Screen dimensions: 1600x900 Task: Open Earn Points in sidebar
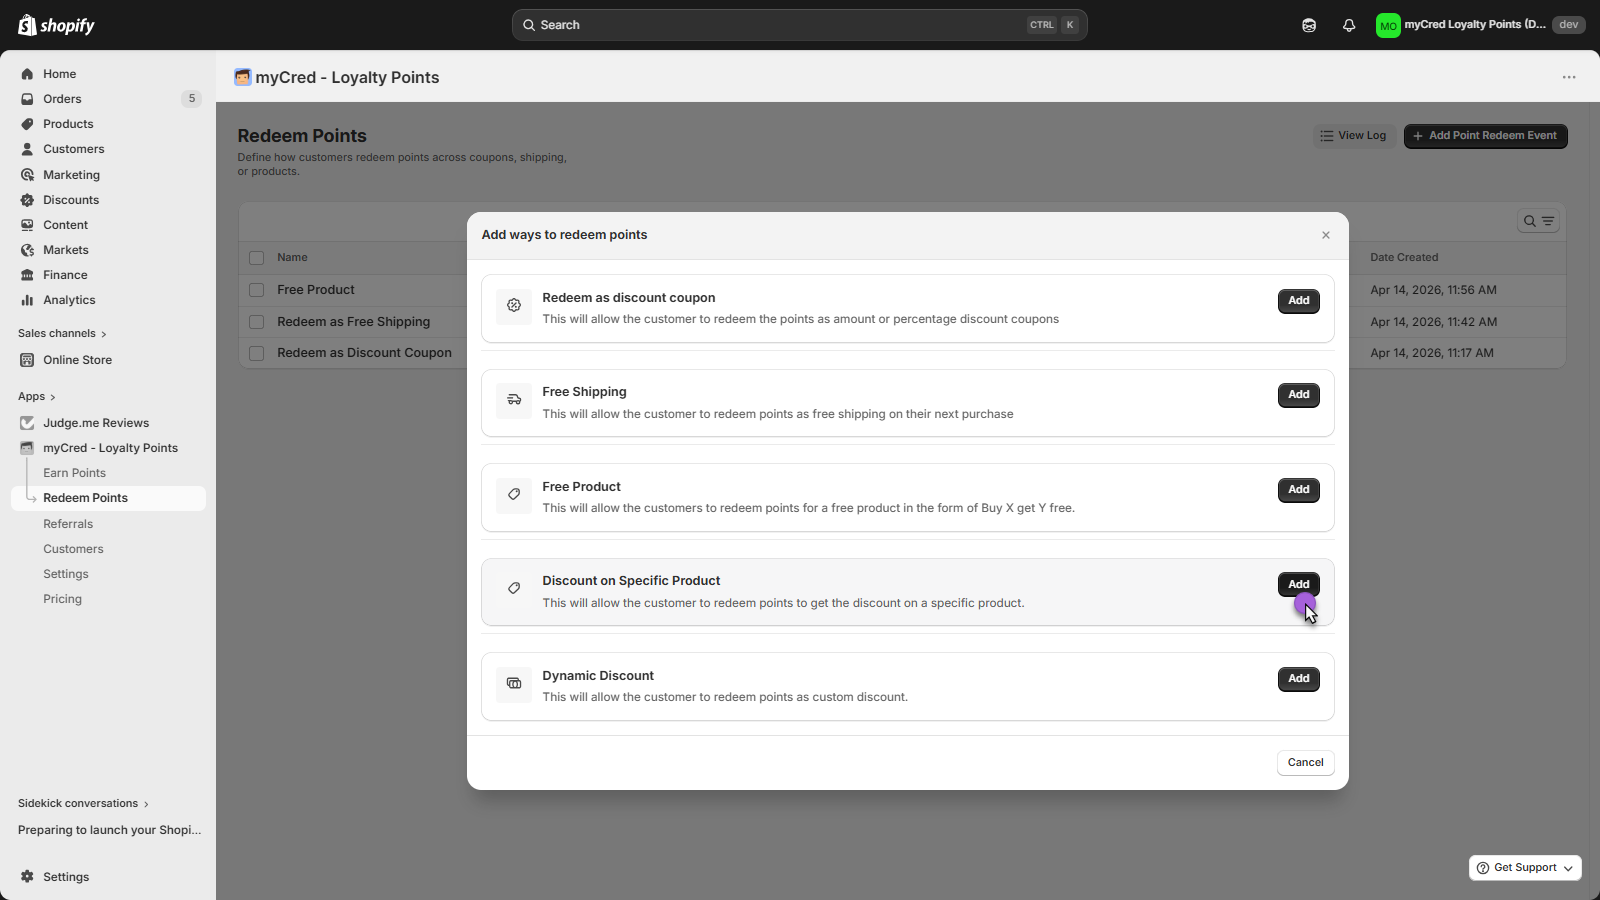click(x=74, y=473)
